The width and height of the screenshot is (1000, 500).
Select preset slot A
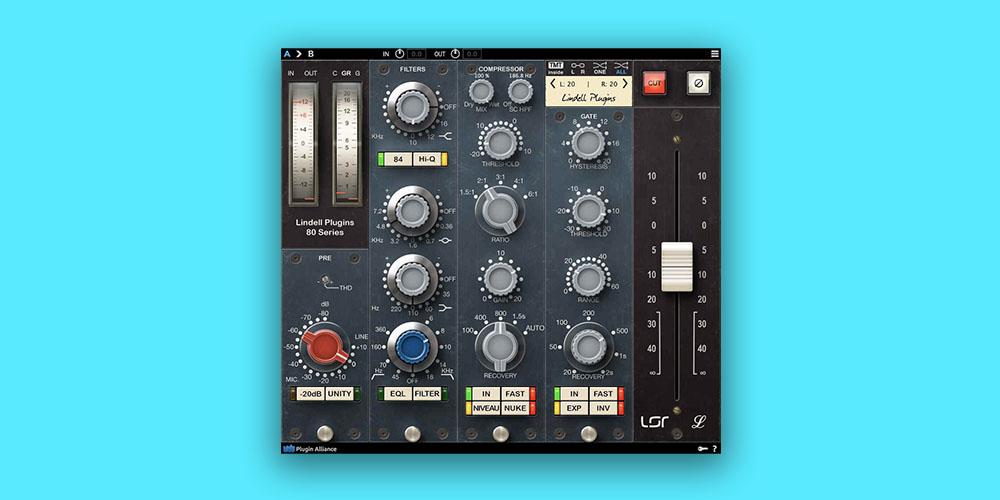point(288,54)
